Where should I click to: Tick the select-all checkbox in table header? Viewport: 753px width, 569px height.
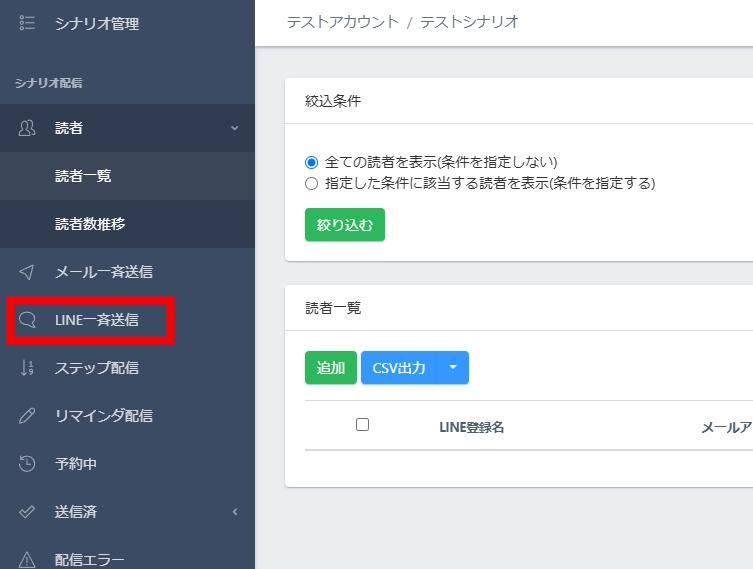(x=362, y=425)
